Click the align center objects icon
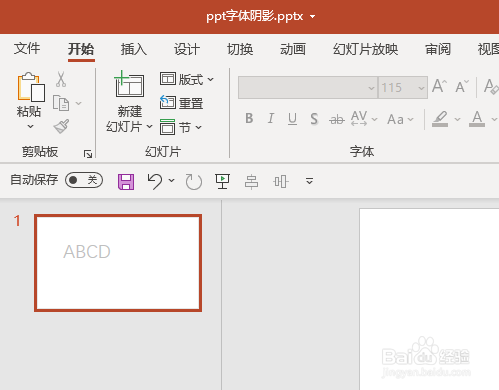This screenshot has height=390, width=499. pos(251,182)
